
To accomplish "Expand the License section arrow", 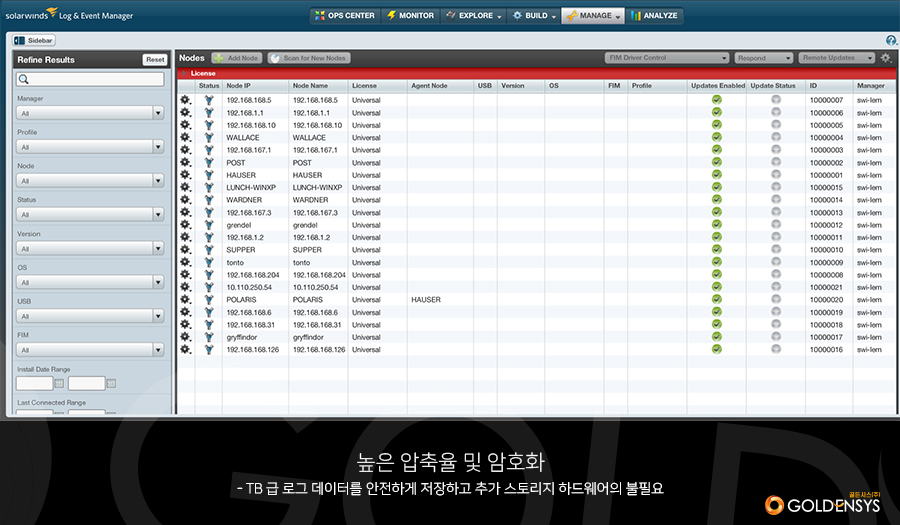I will [x=184, y=73].
